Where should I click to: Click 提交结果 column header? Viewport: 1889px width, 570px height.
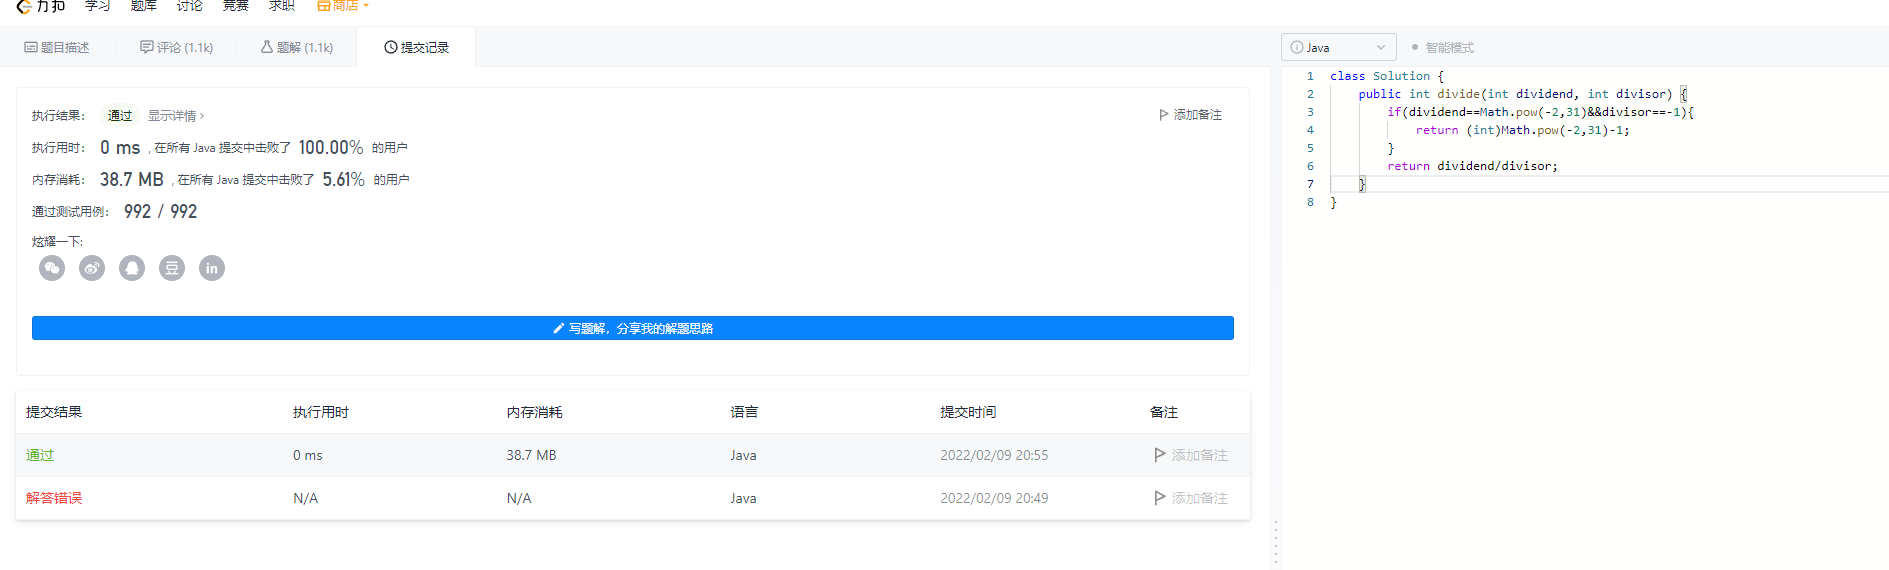coord(54,412)
